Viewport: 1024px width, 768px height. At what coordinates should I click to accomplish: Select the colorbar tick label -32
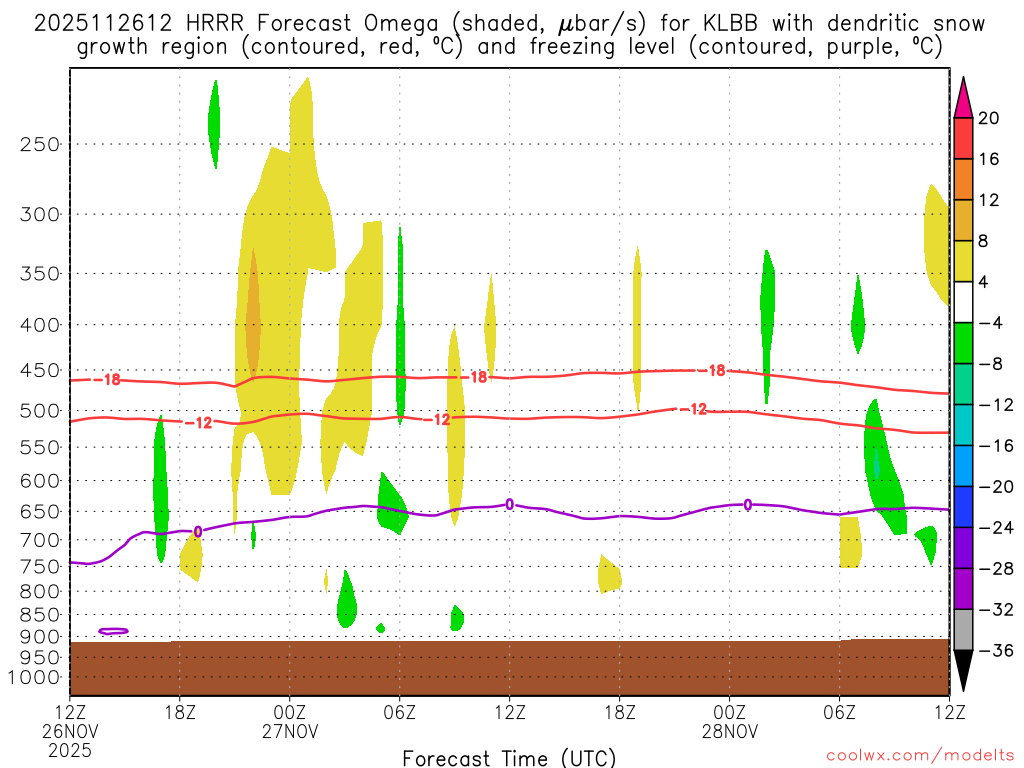point(995,609)
